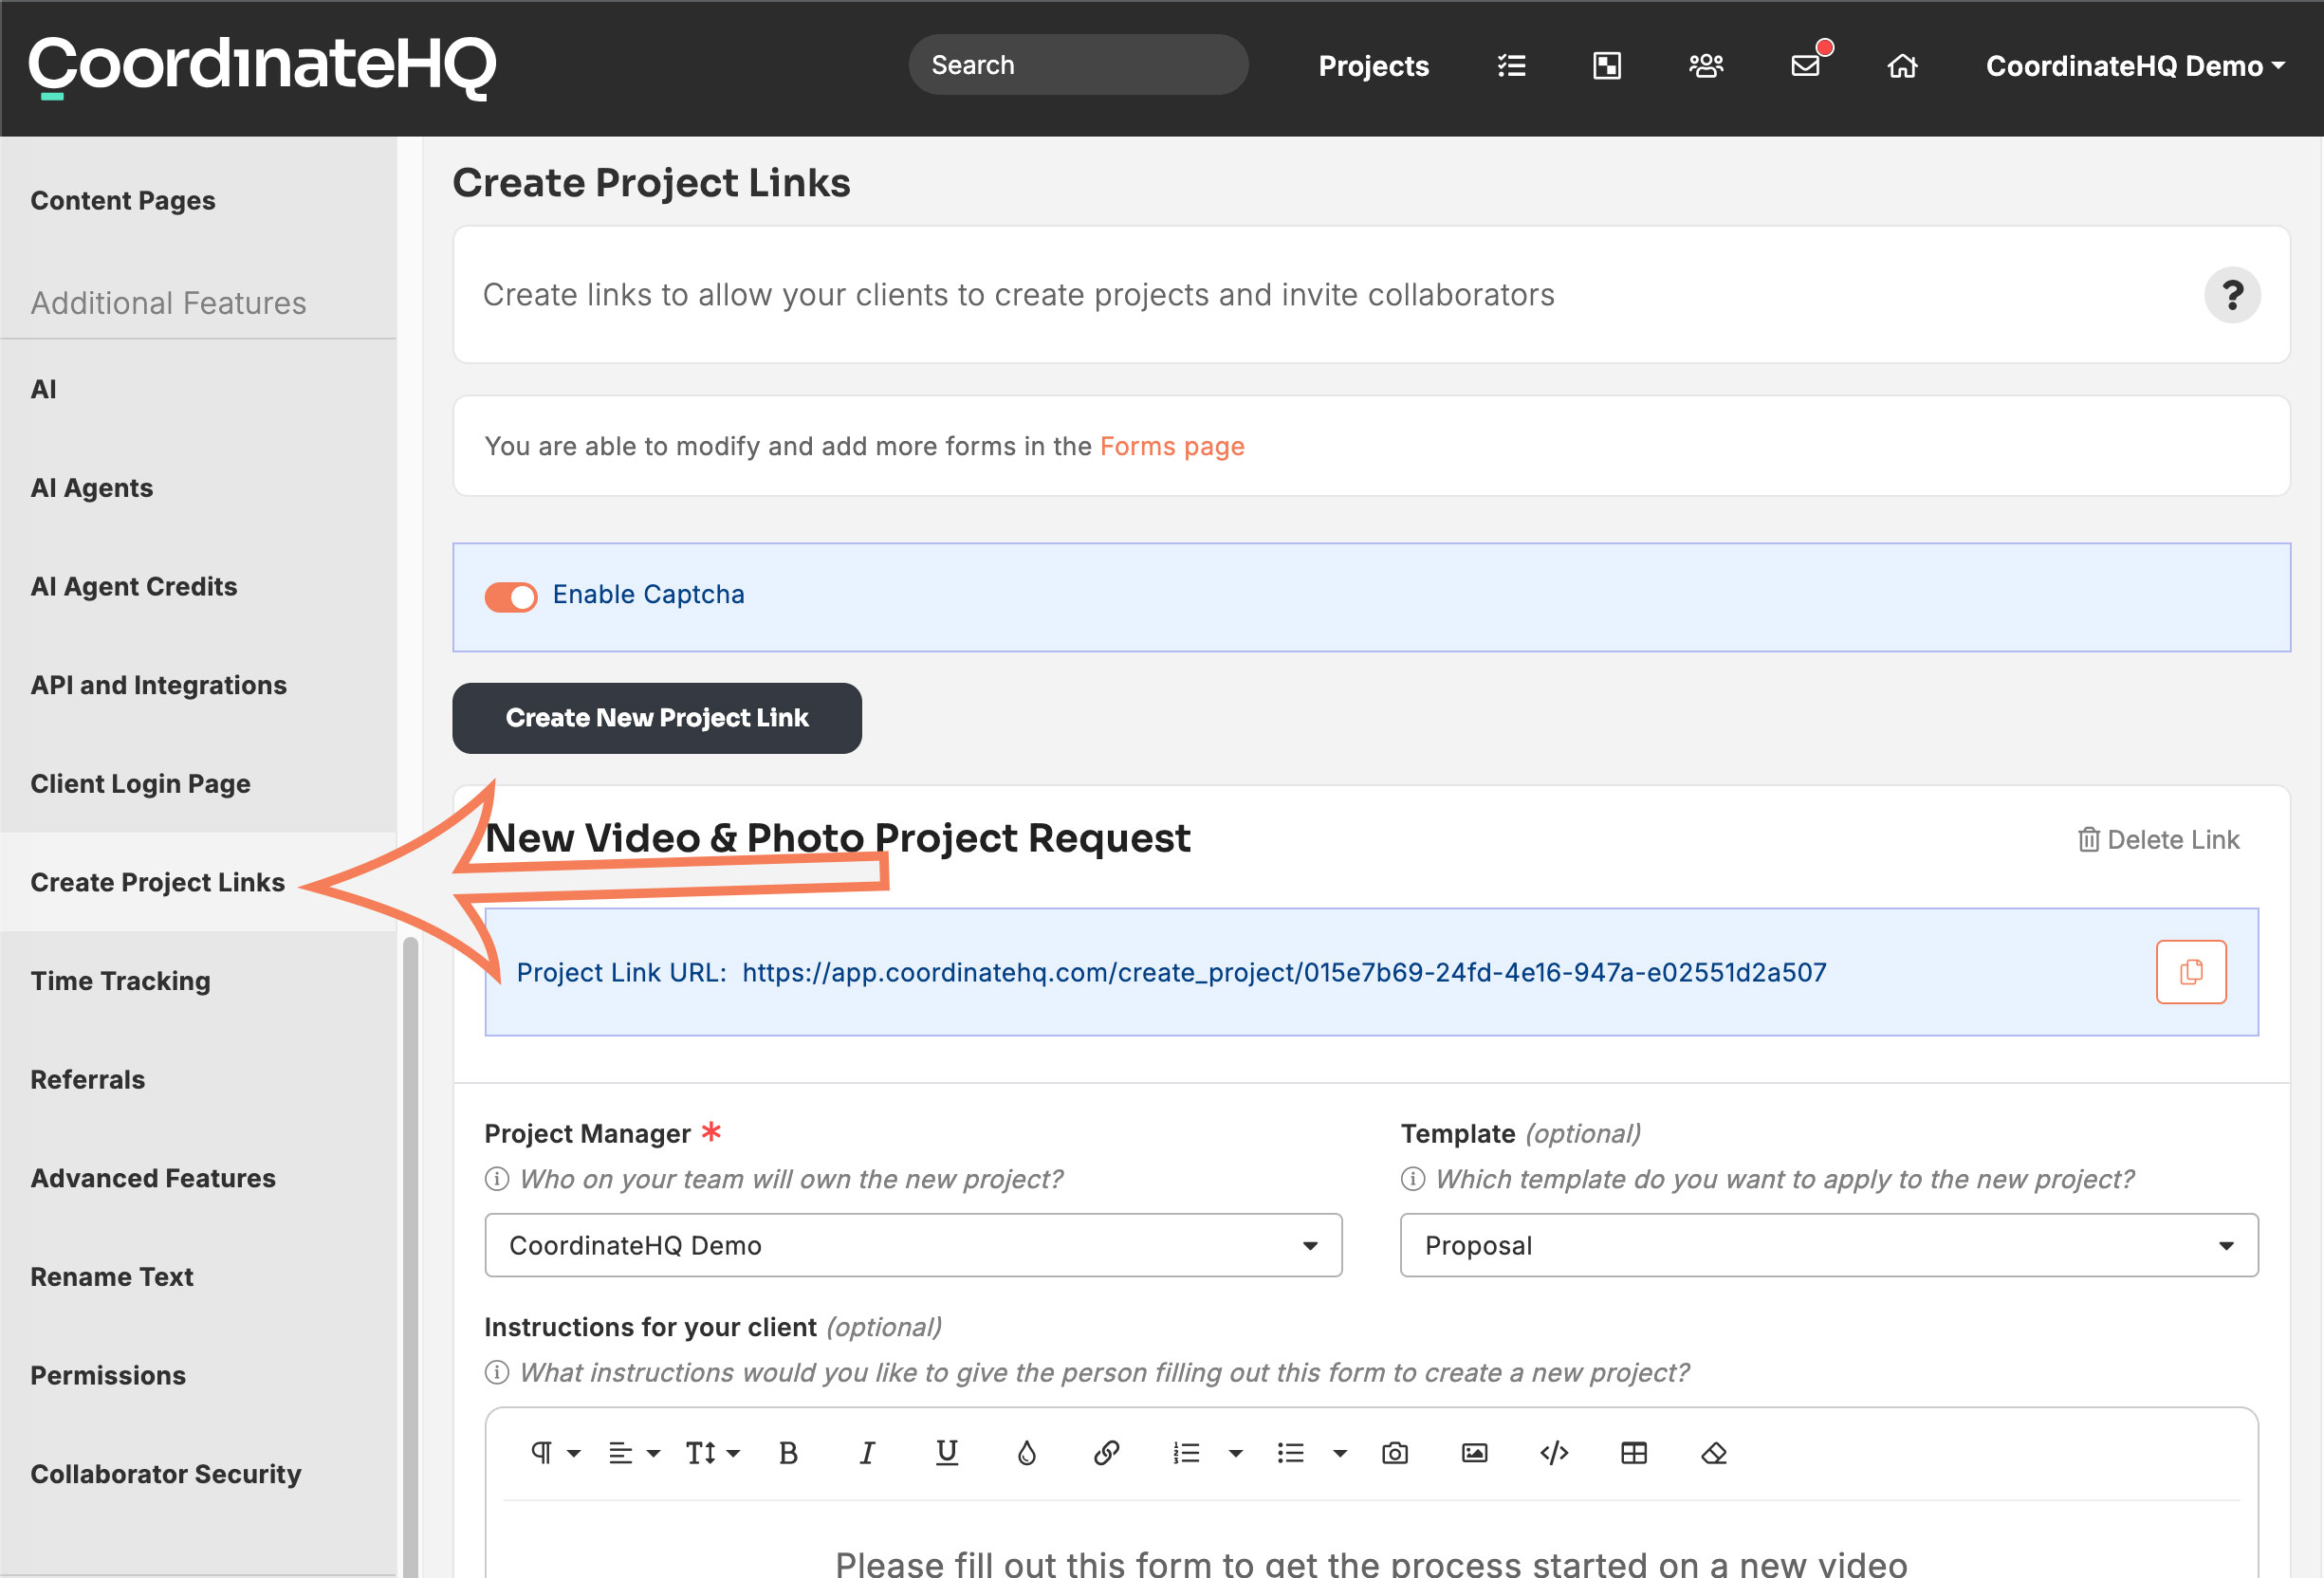Open CoordinateHQ Demo account menu
2324x1578 pixels.
(2135, 66)
